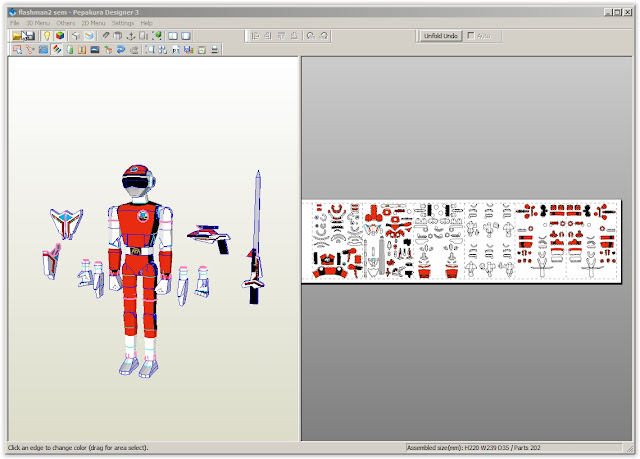
Task: Click the folded paper icon beside the anchor
Action: coord(118,36)
